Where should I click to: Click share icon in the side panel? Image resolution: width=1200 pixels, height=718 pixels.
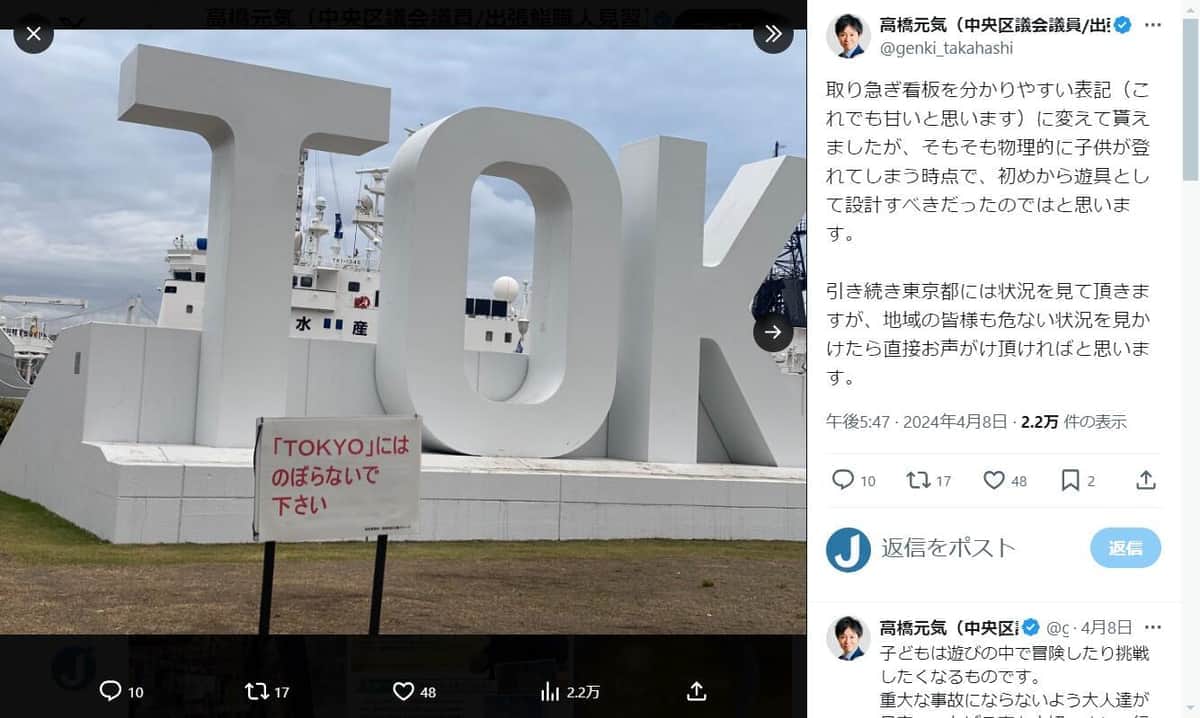(x=1146, y=480)
